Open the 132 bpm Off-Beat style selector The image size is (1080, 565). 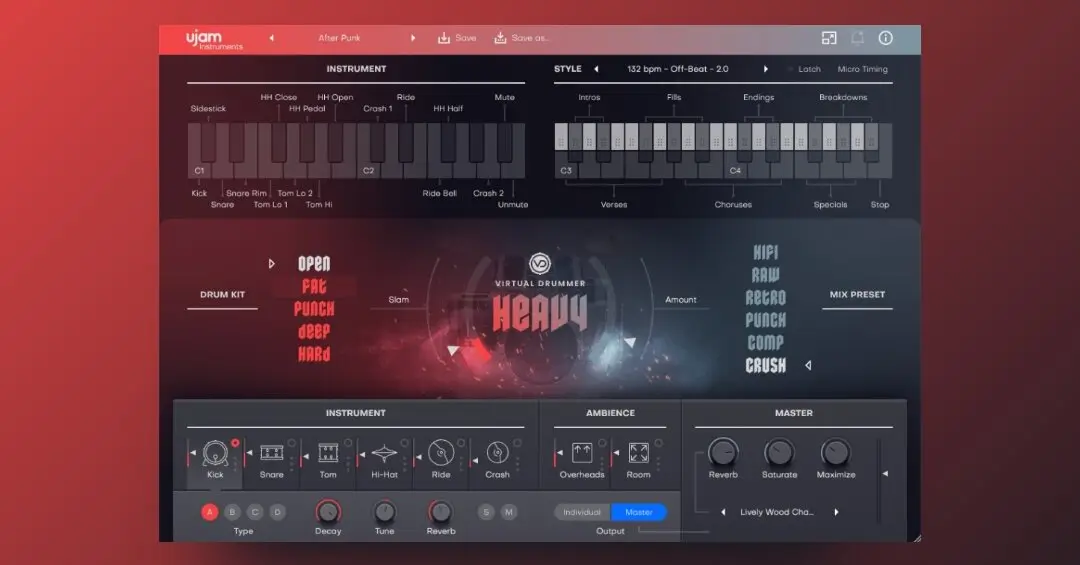(x=678, y=69)
